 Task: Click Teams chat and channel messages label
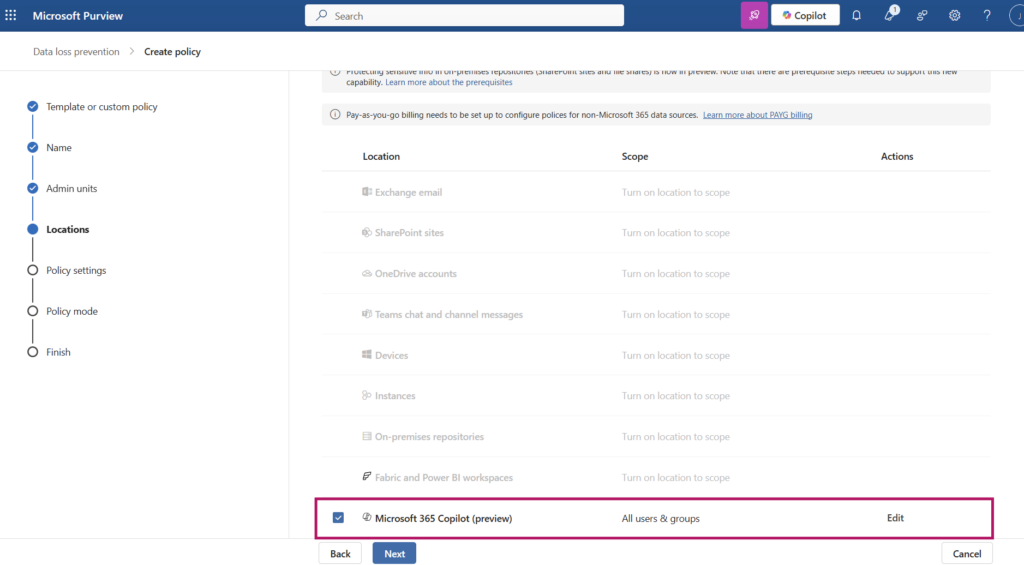click(x=449, y=315)
